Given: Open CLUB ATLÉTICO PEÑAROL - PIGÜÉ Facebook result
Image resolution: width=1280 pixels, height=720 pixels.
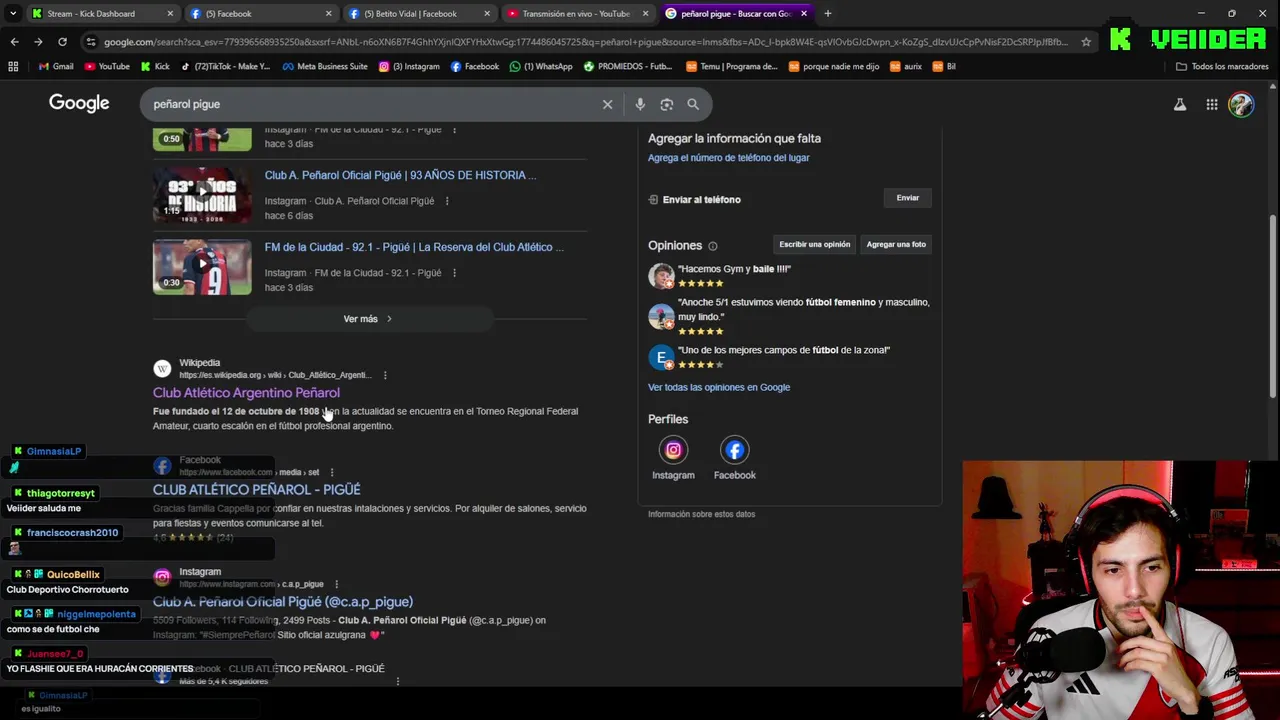Looking at the screenshot, I should coord(257,490).
